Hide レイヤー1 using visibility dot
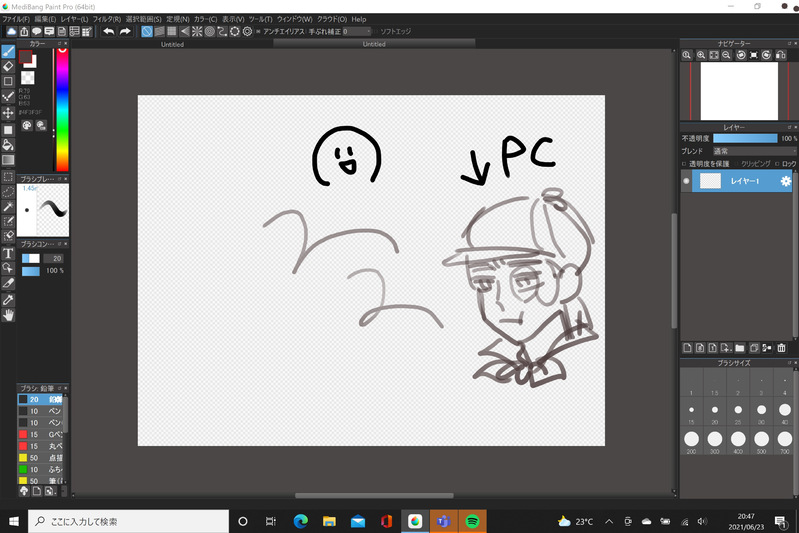799x533 pixels. click(x=686, y=181)
